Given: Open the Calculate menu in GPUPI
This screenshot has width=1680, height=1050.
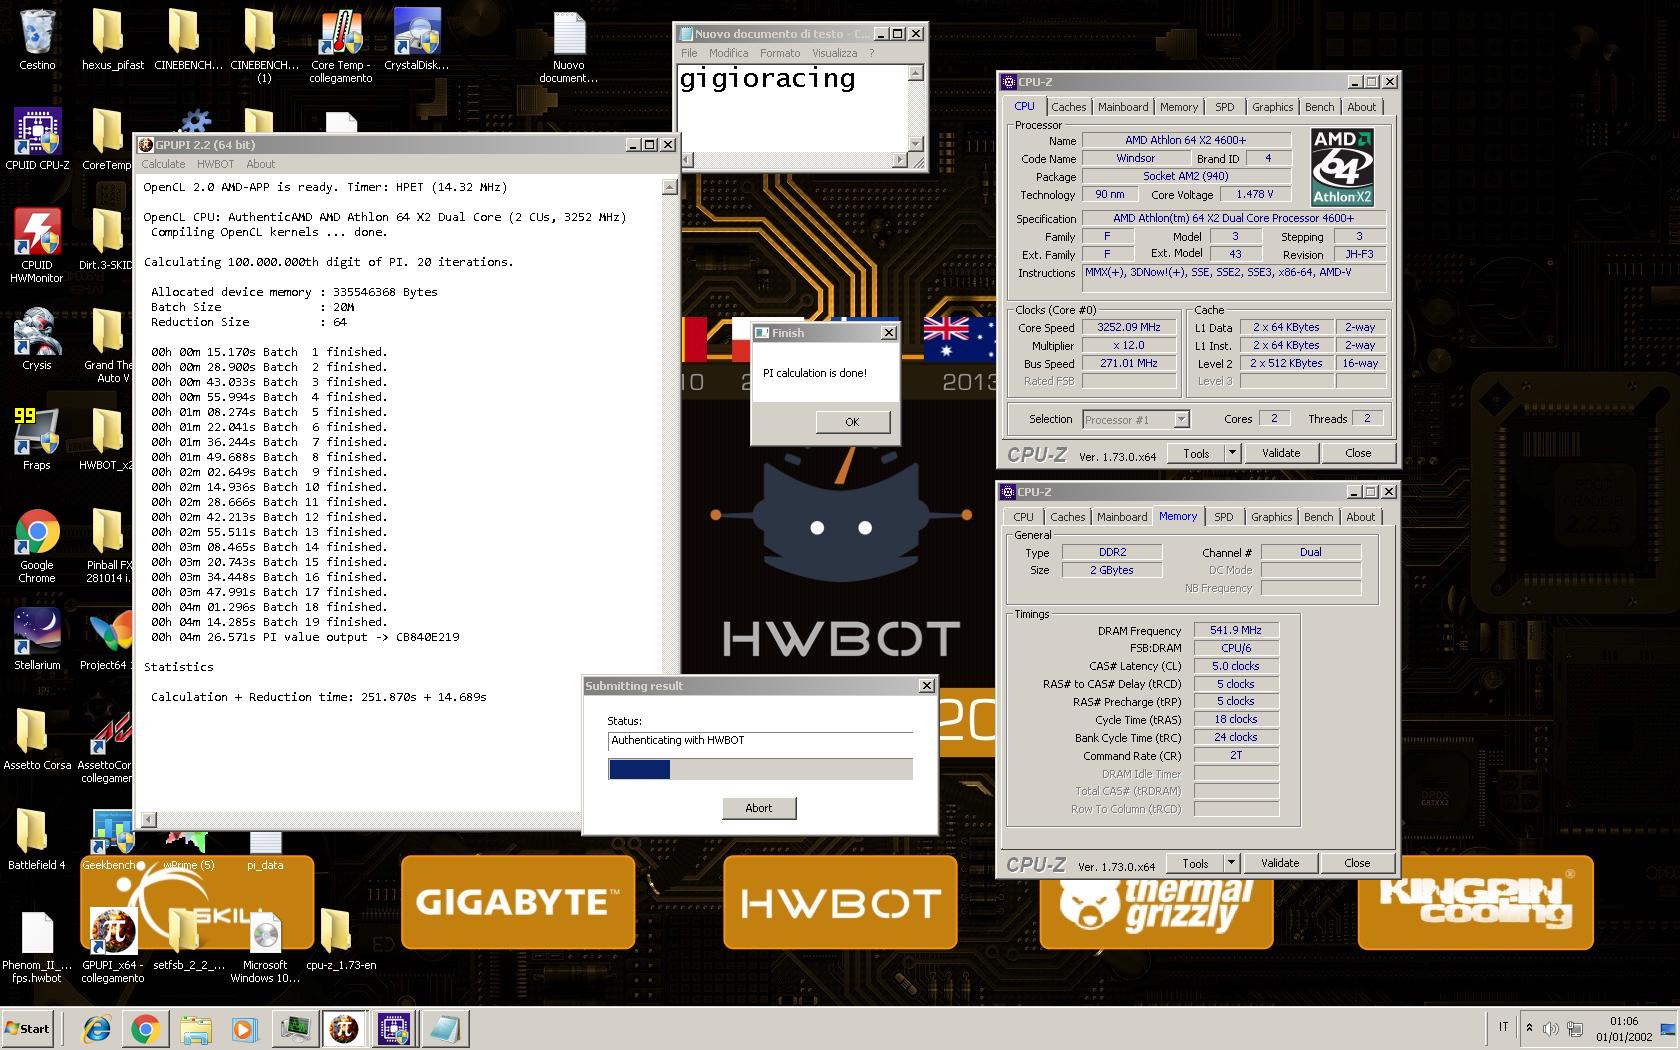Looking at the screenshot, I should (x=163, y=164).
